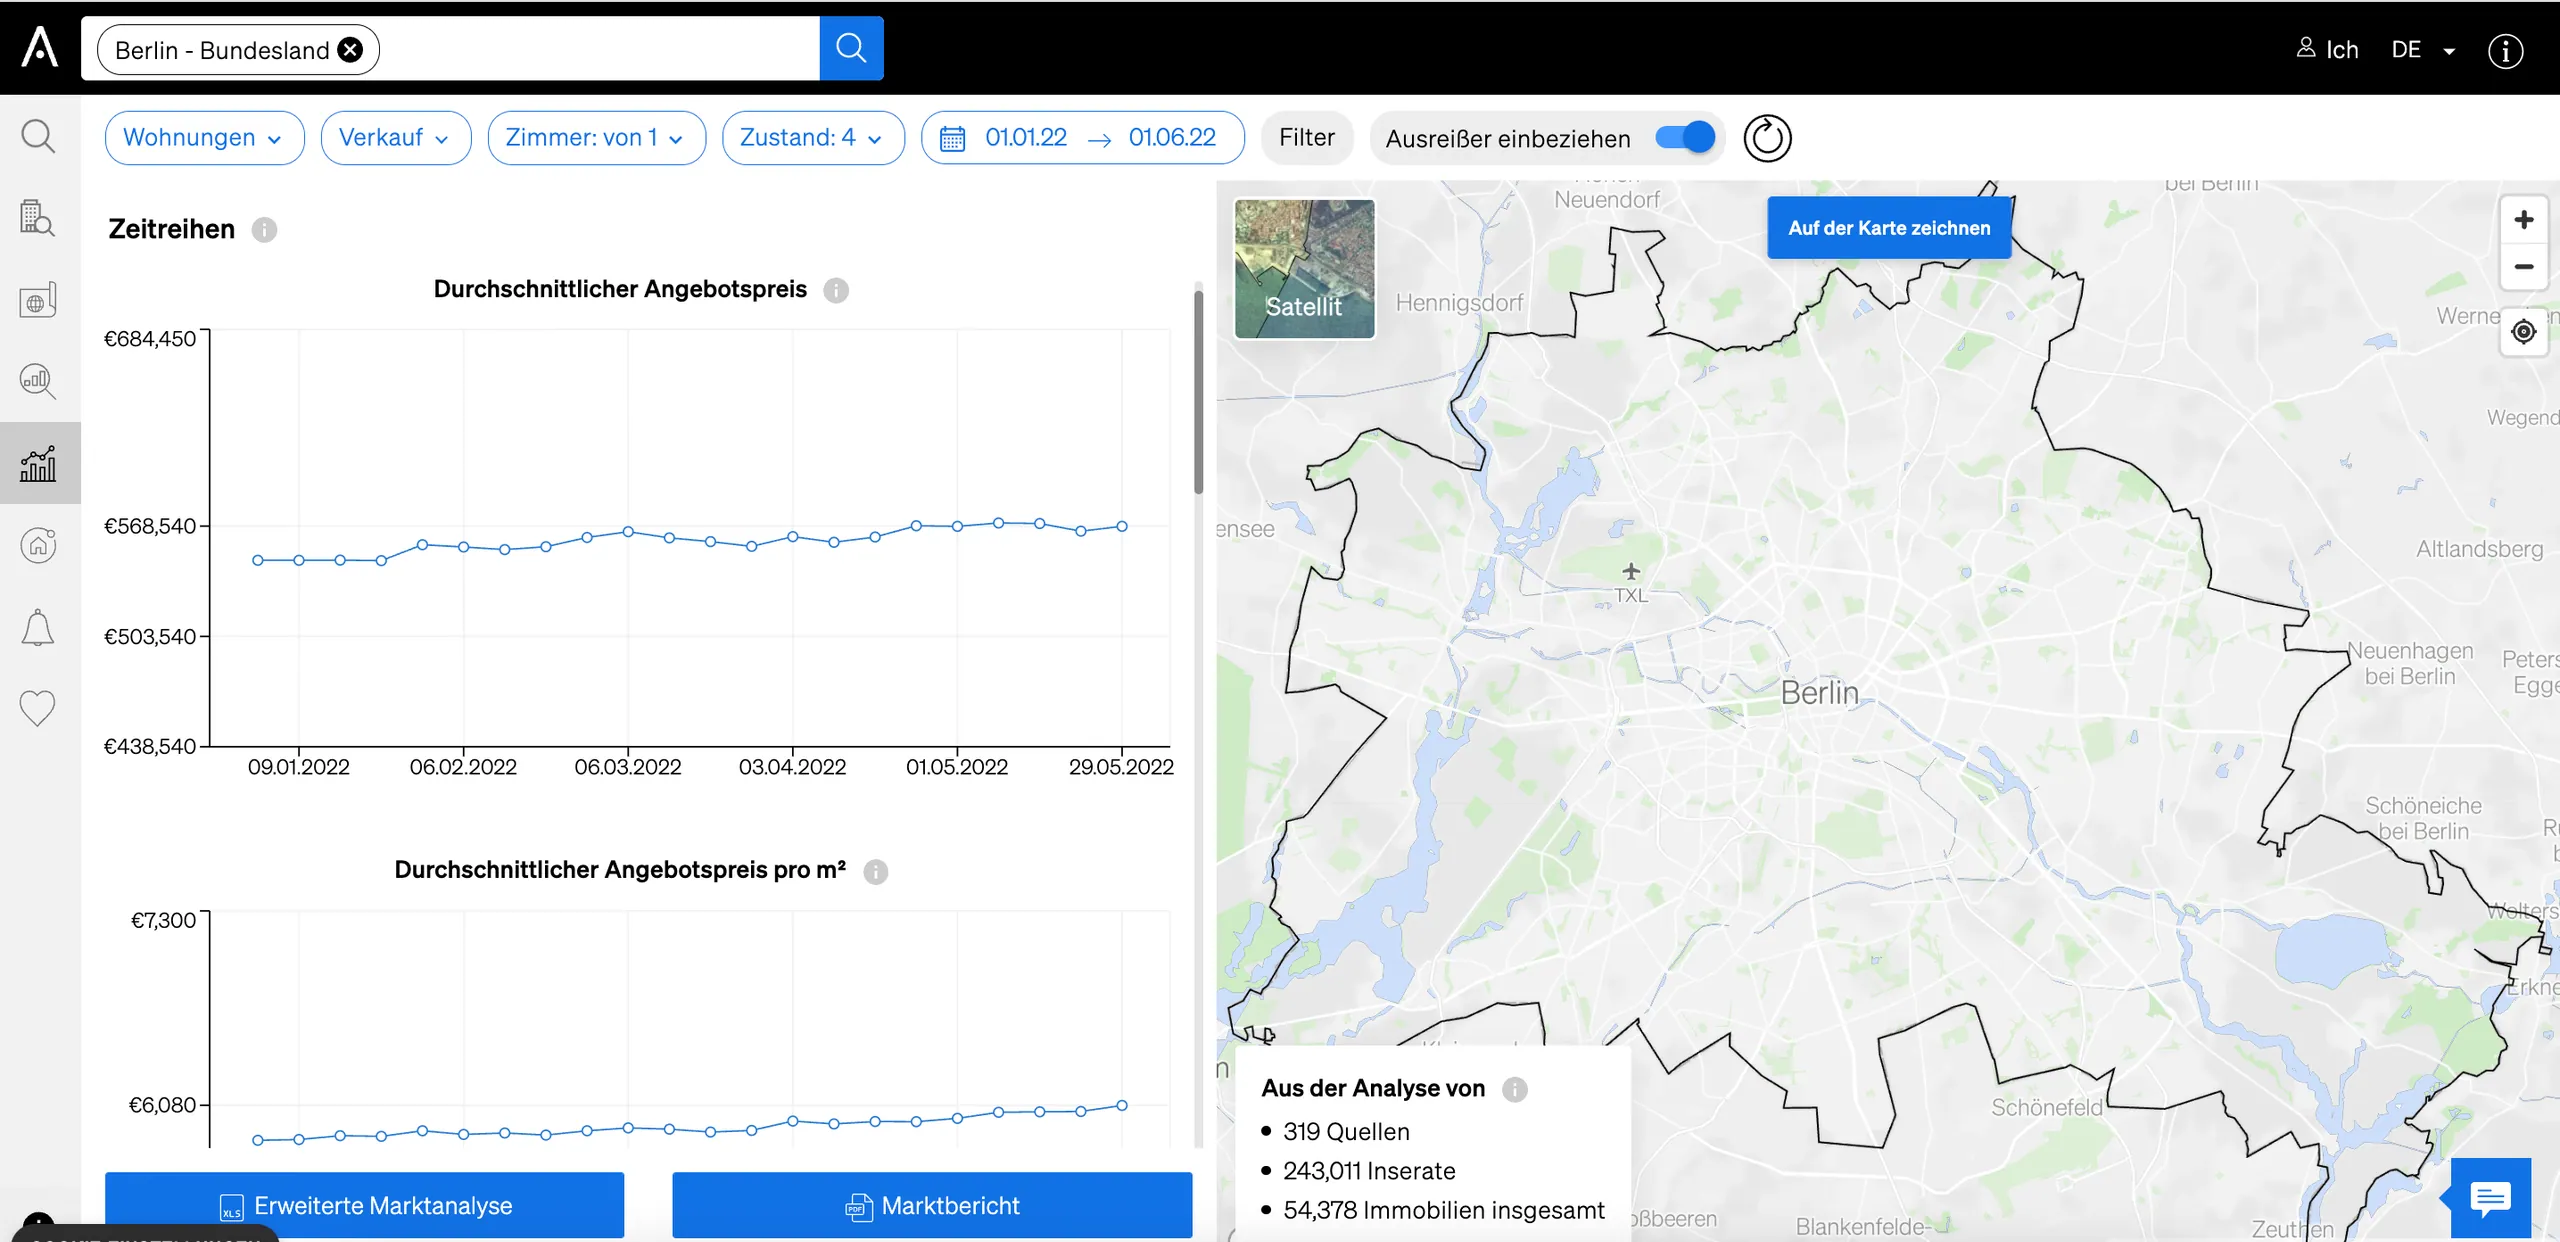Select the time series bar chart sidebar icon
This screenshot has height=1242, width=2560.
coord(38,463)
